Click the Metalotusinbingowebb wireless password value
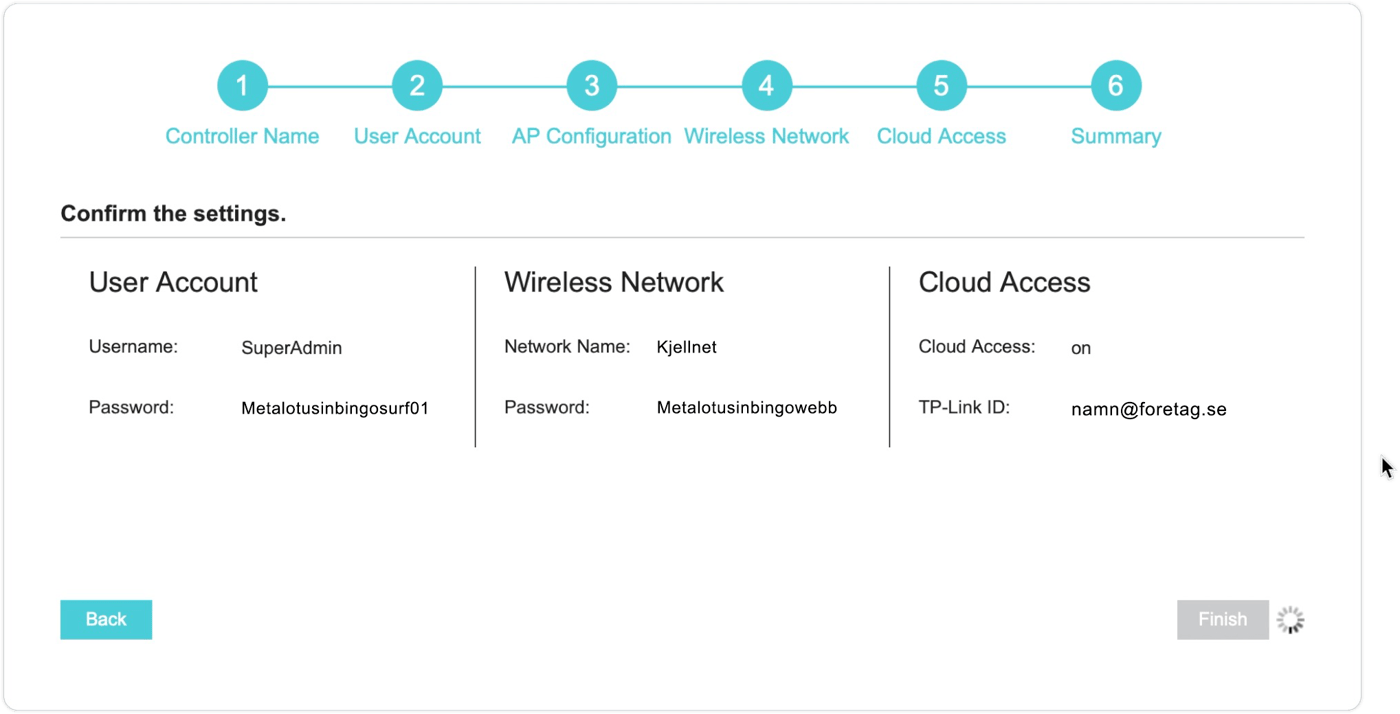 [746, 408]
